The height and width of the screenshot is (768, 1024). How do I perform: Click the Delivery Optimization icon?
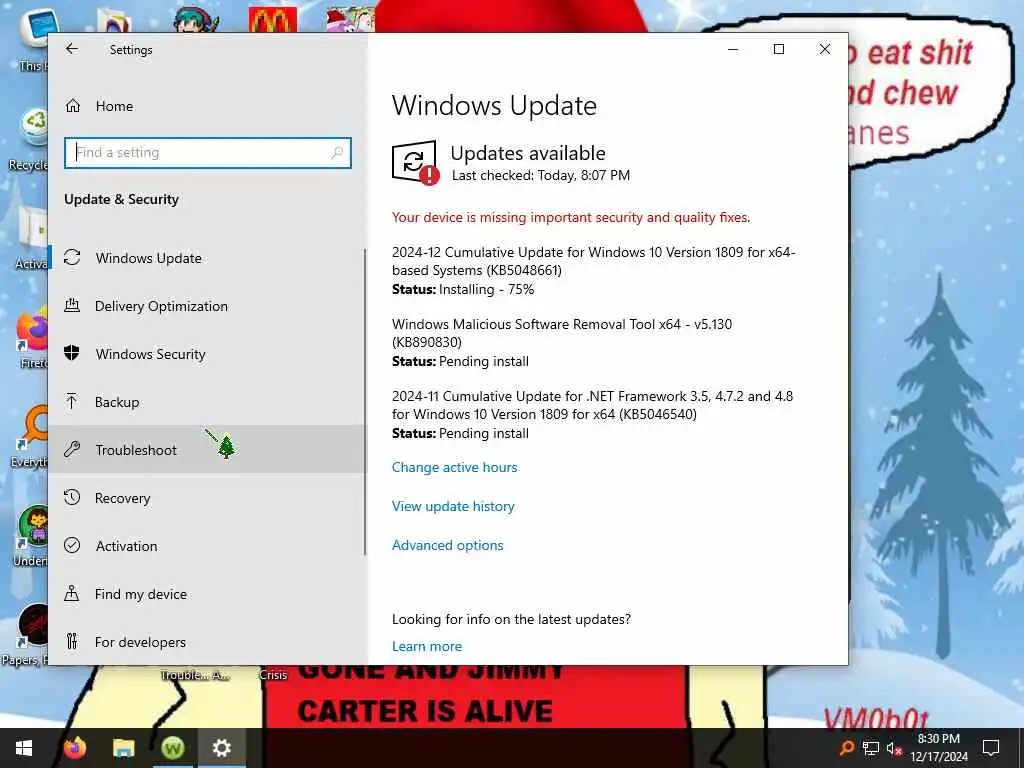(x=72, y=305)
